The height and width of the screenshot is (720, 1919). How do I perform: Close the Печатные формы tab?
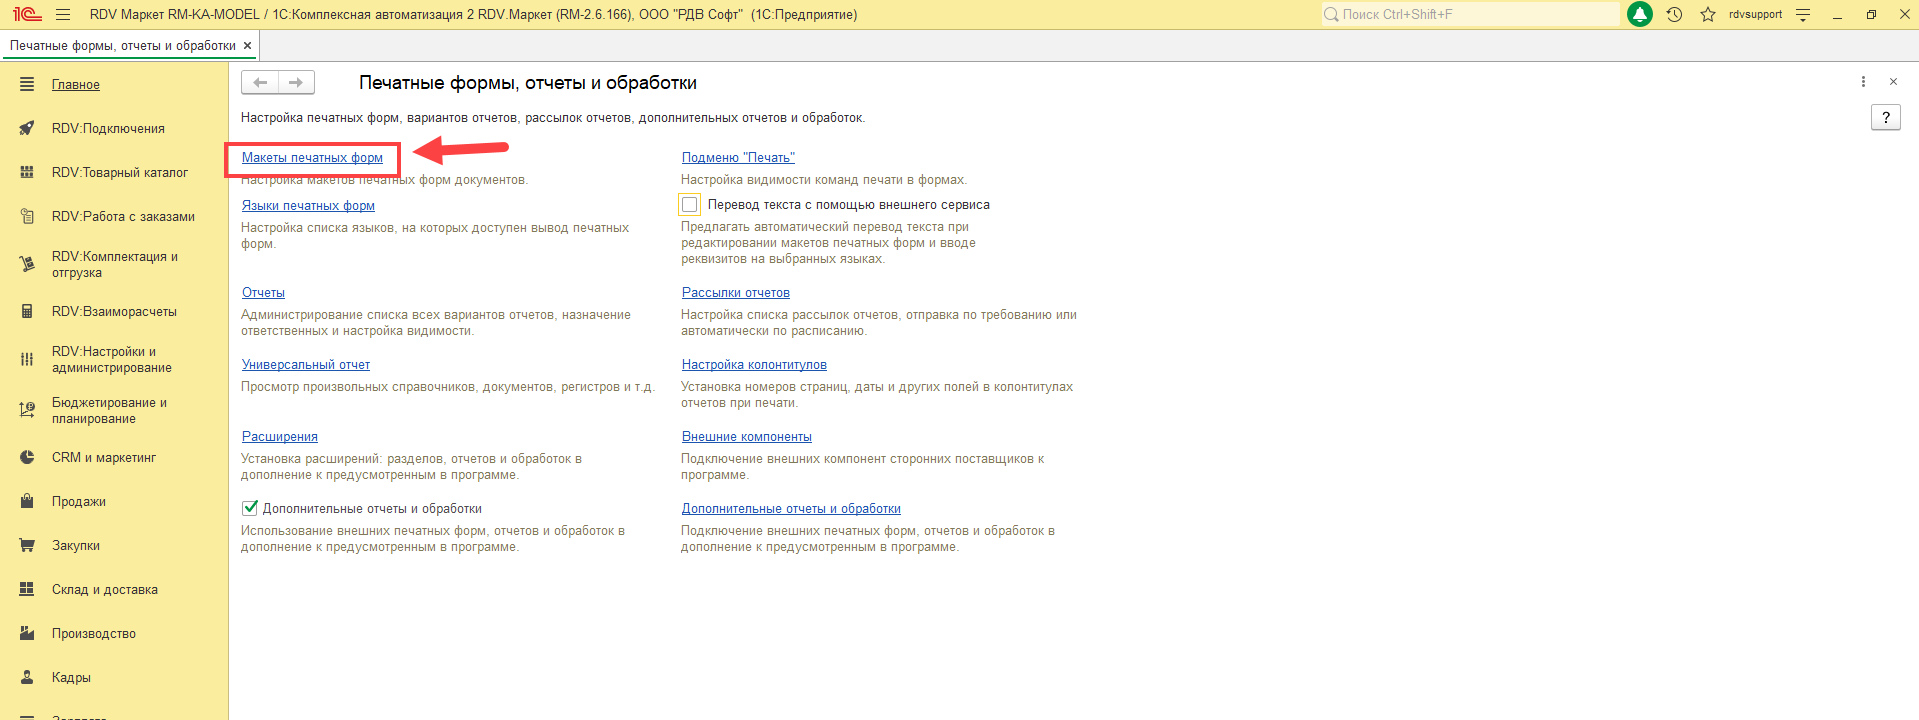pos(247,46)
